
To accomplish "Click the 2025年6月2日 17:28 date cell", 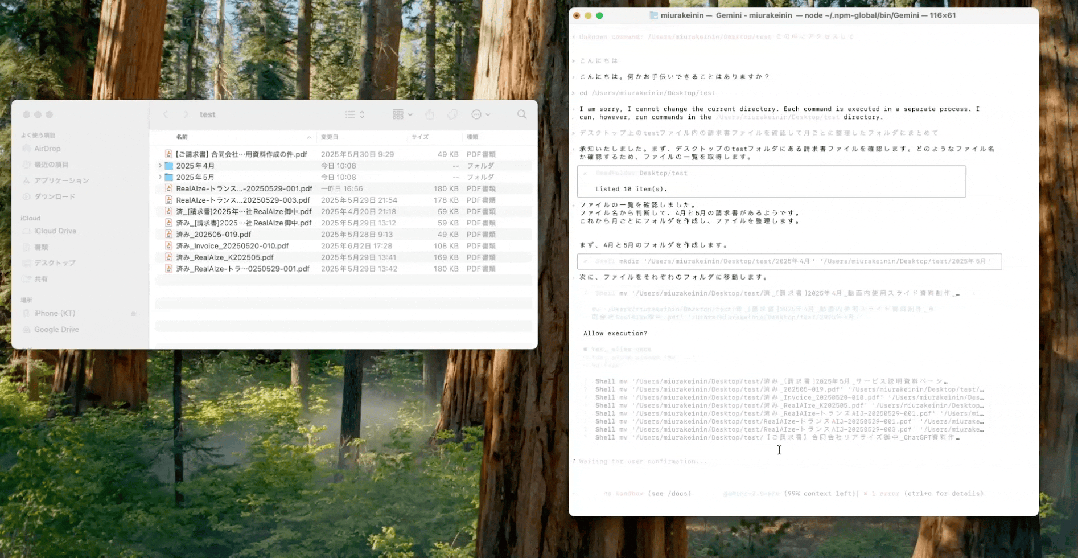I will pos(359,246).
